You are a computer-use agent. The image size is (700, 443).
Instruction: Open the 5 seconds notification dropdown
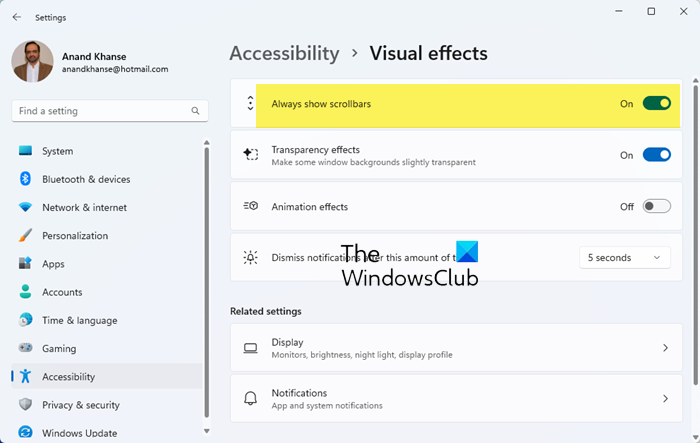coord(624,258)
